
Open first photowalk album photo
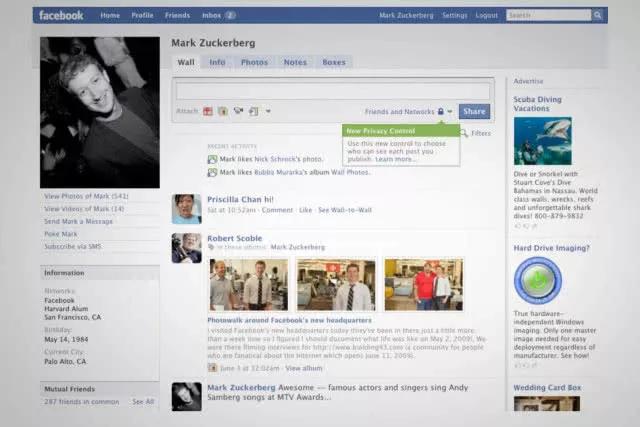tap(249, 285)
